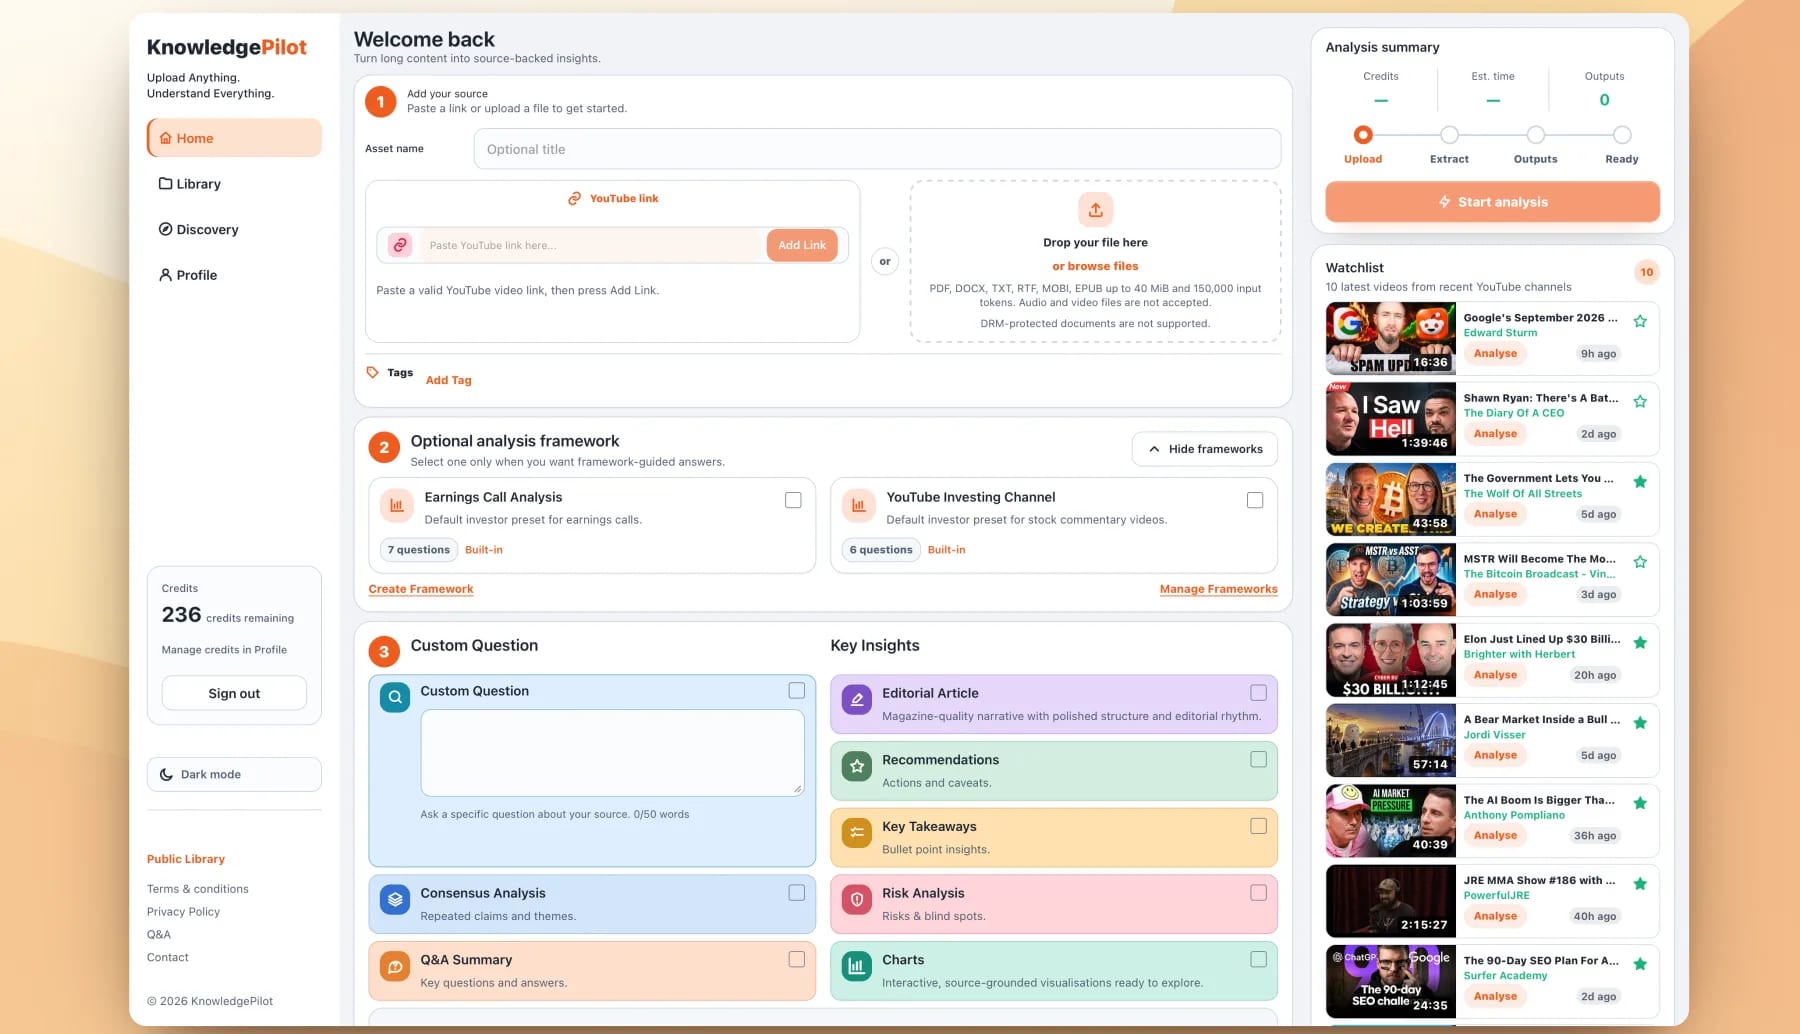Tick the Key Takeaways checkbox
This screenshot has width=1800, height=1034.
pyautogui.click(x=1258, y=826)
